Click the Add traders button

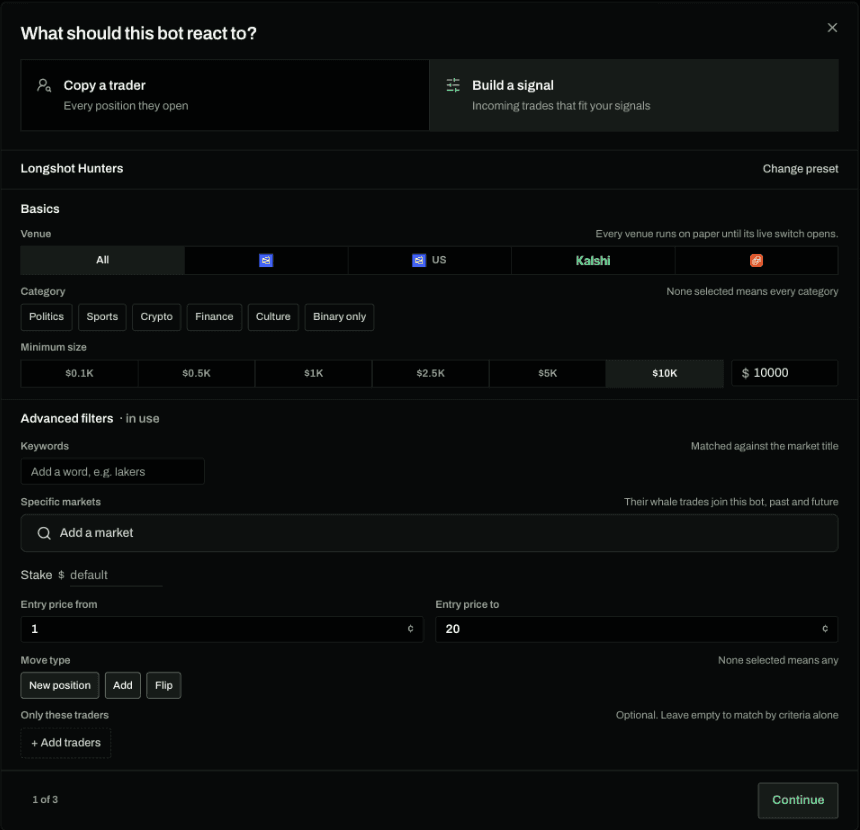point(66,743)
